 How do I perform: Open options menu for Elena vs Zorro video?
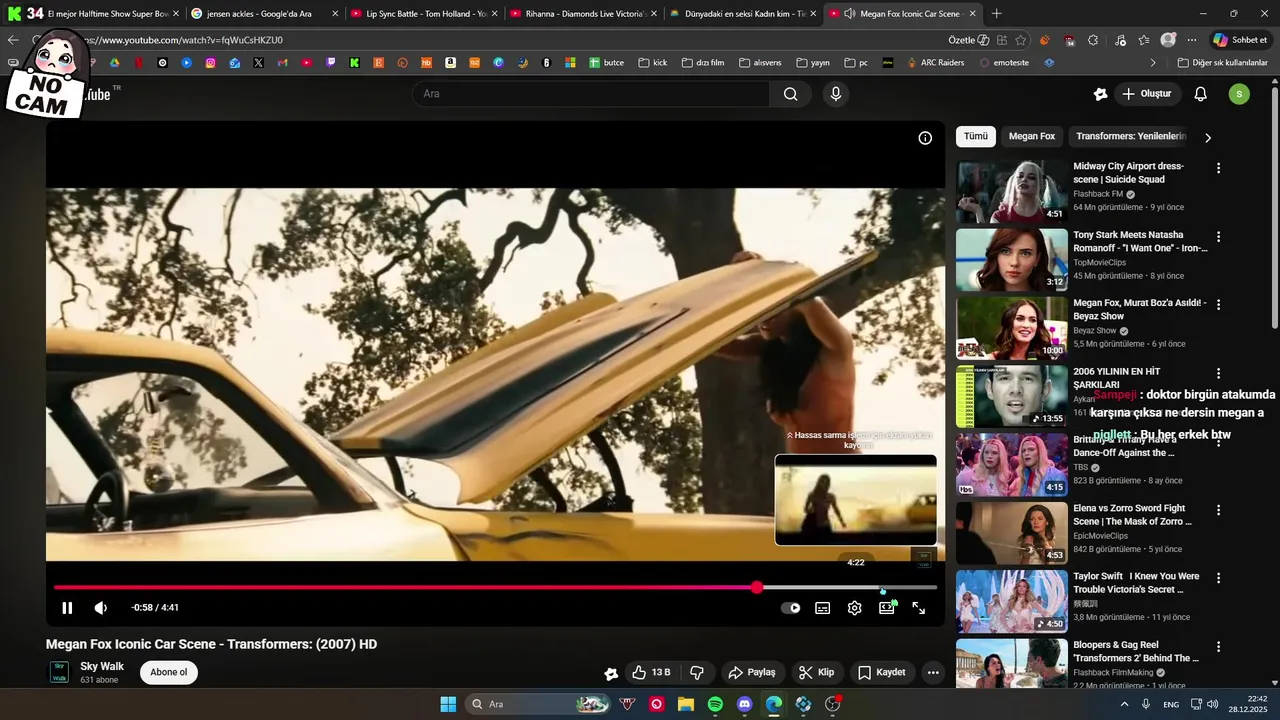[x=1218, y=510]
